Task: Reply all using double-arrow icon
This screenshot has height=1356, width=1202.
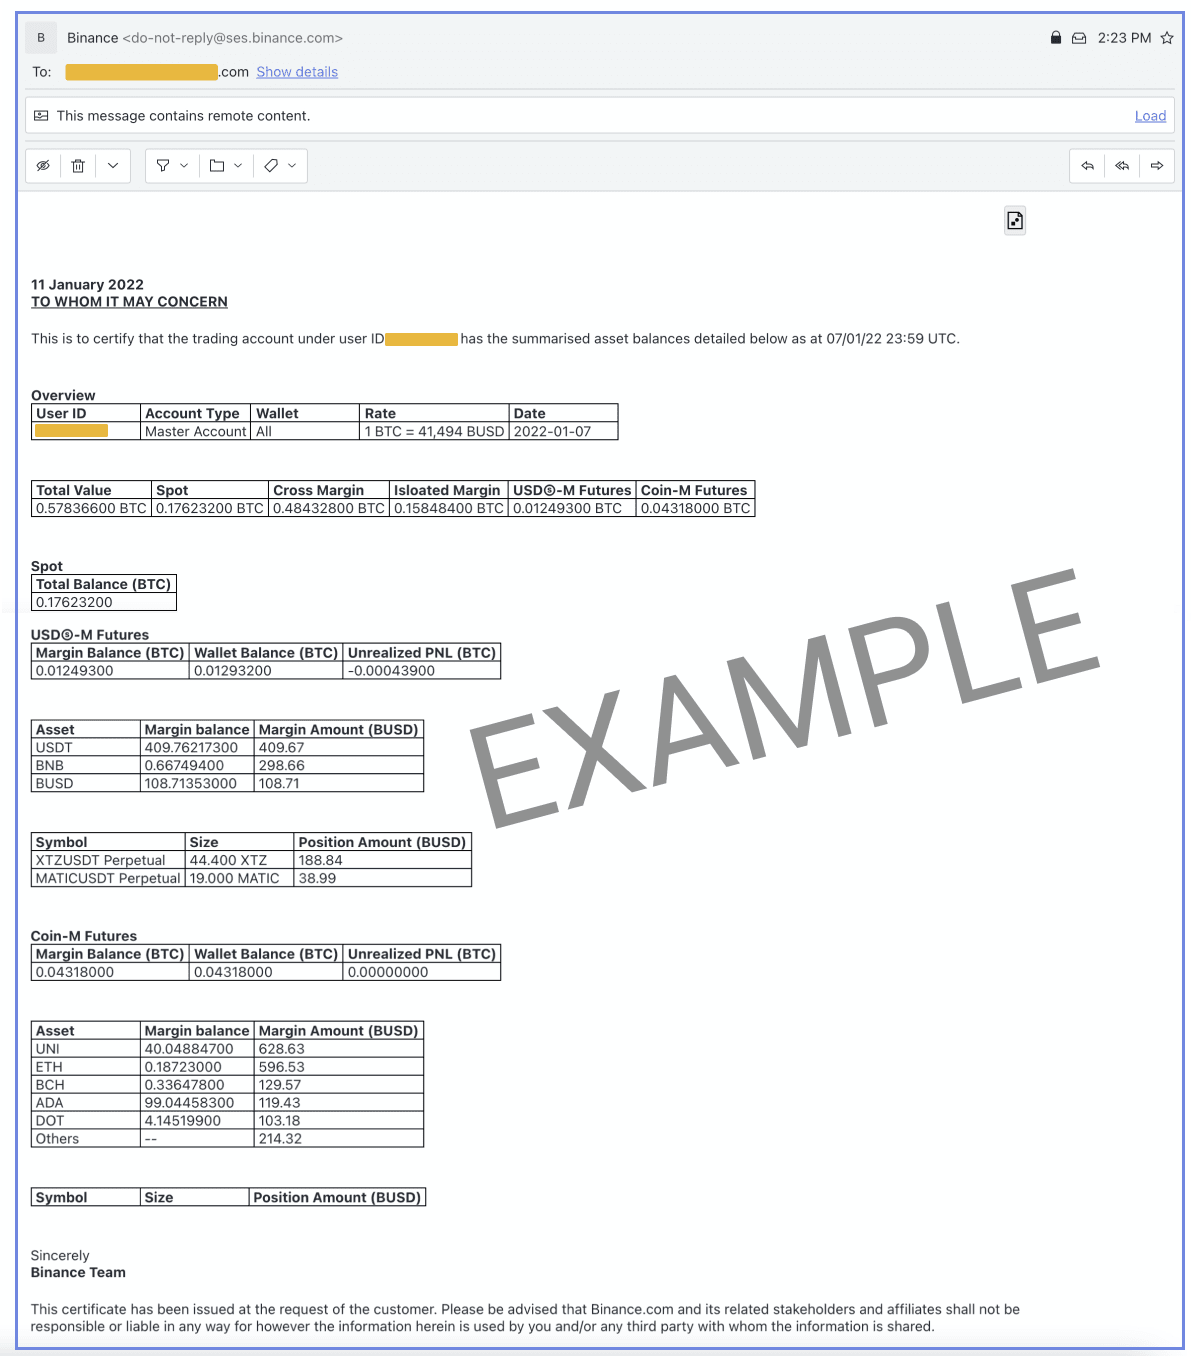Action: coord(1122,166)
